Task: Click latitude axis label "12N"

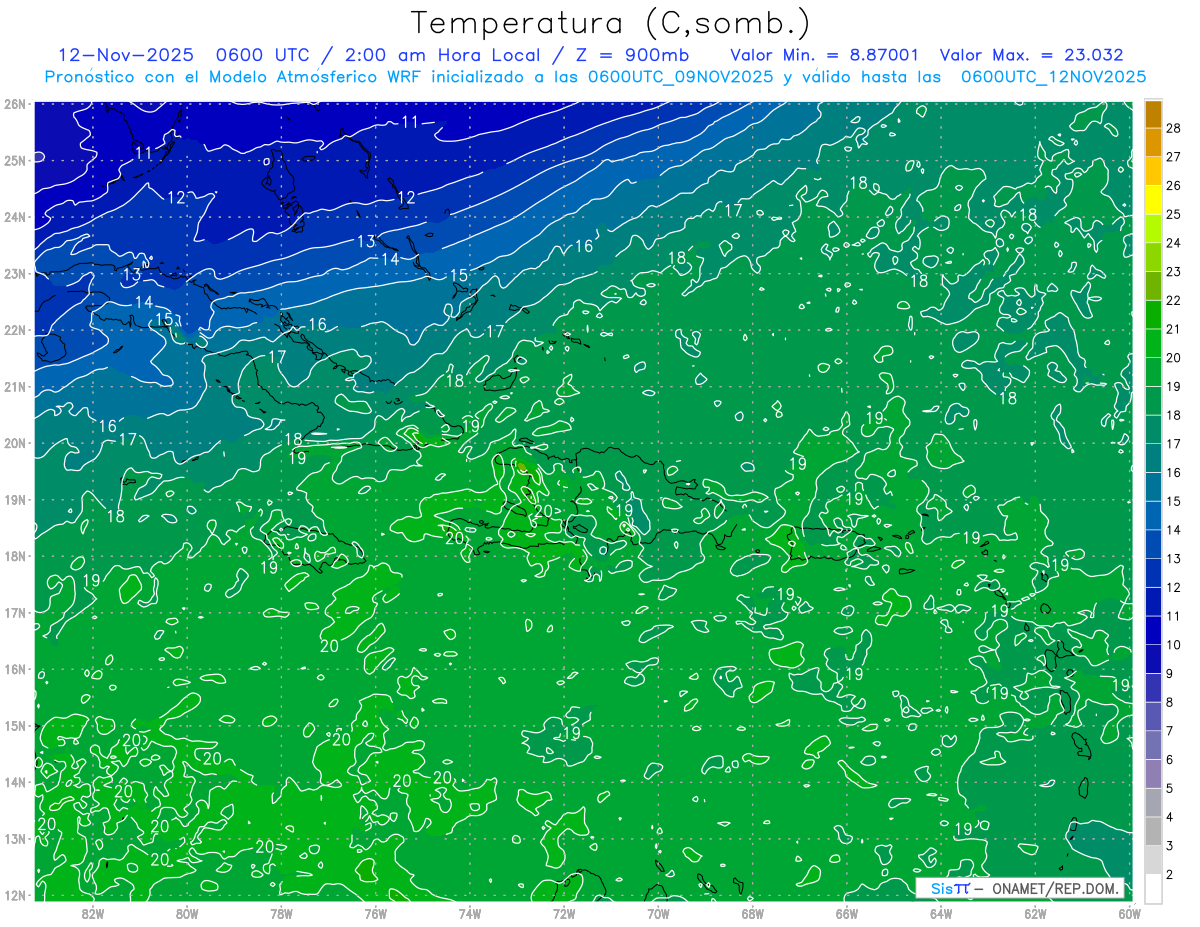Action: coord(15,895)
